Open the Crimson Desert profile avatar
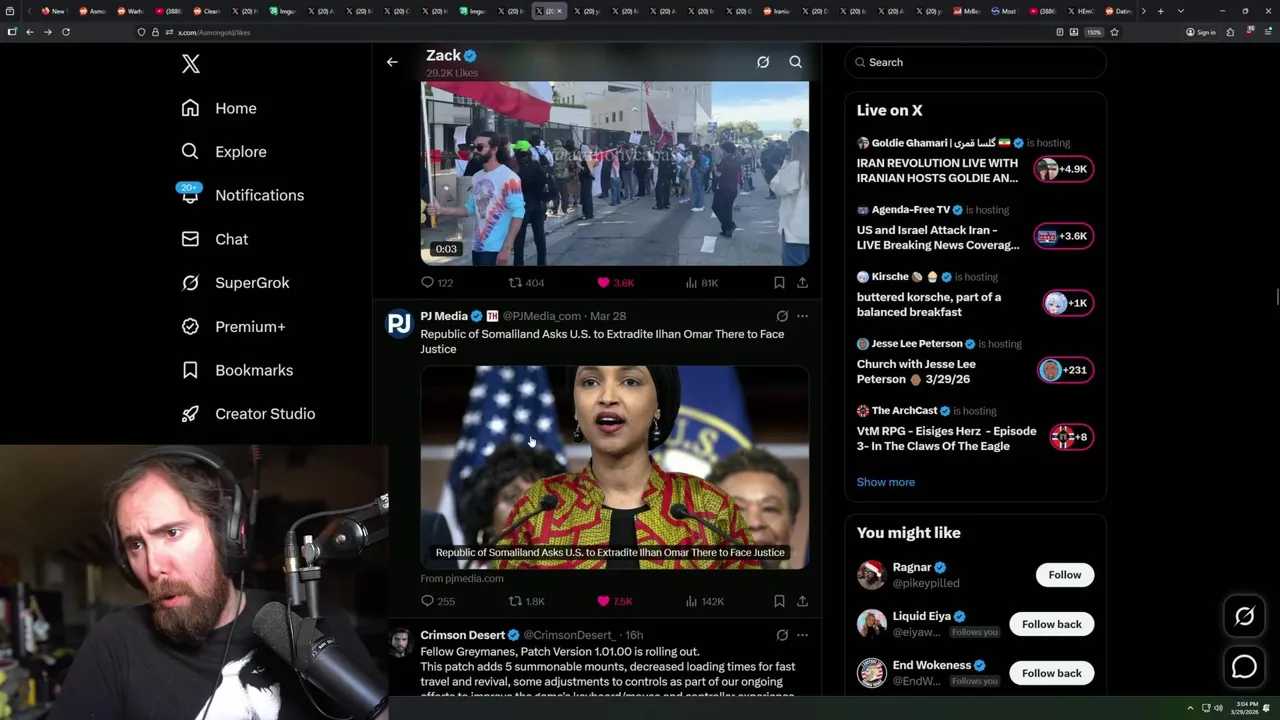1280x720 pixels. [x=399, y=642]
